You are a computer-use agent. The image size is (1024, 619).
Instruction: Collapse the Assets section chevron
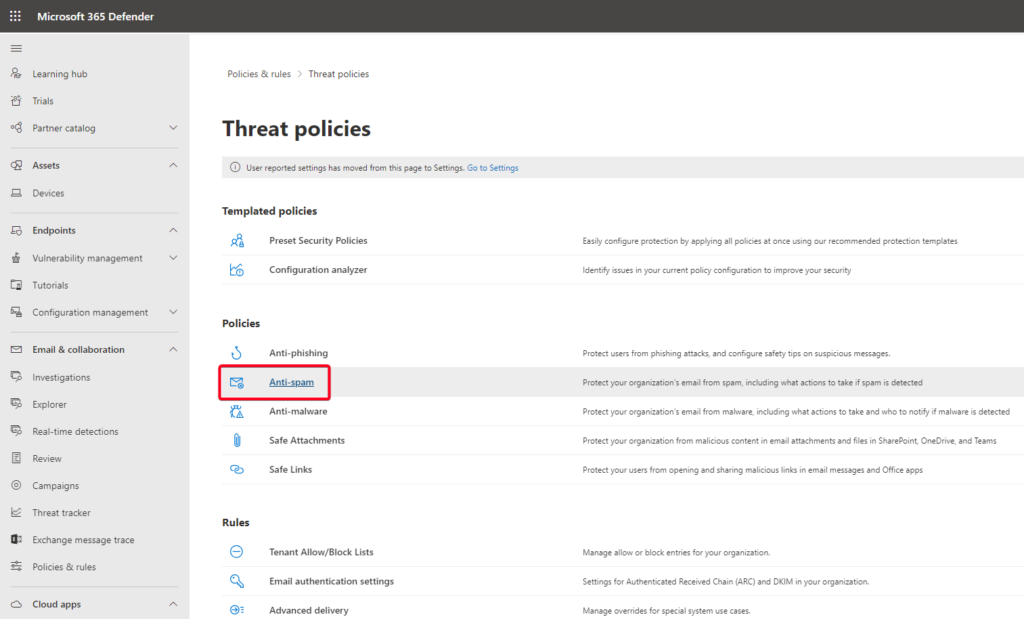173,165
